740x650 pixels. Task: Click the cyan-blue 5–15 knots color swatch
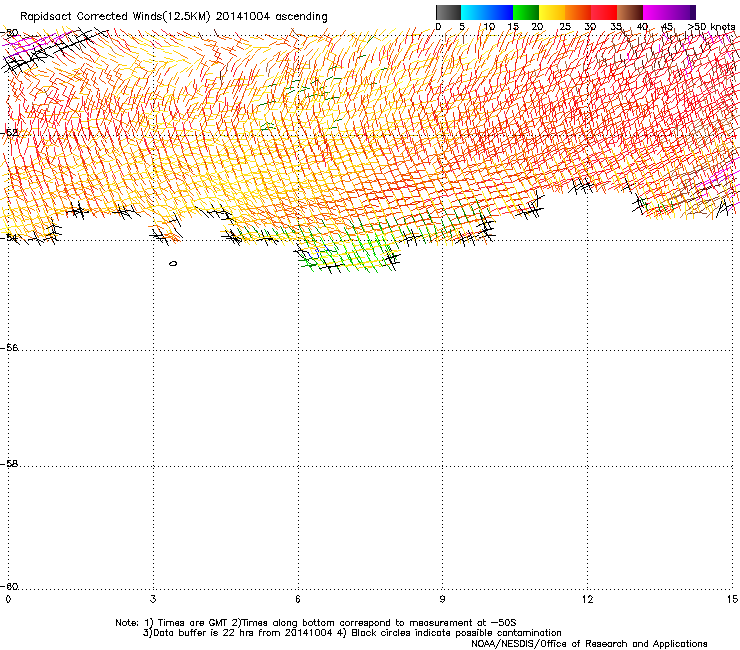[487, 12]
